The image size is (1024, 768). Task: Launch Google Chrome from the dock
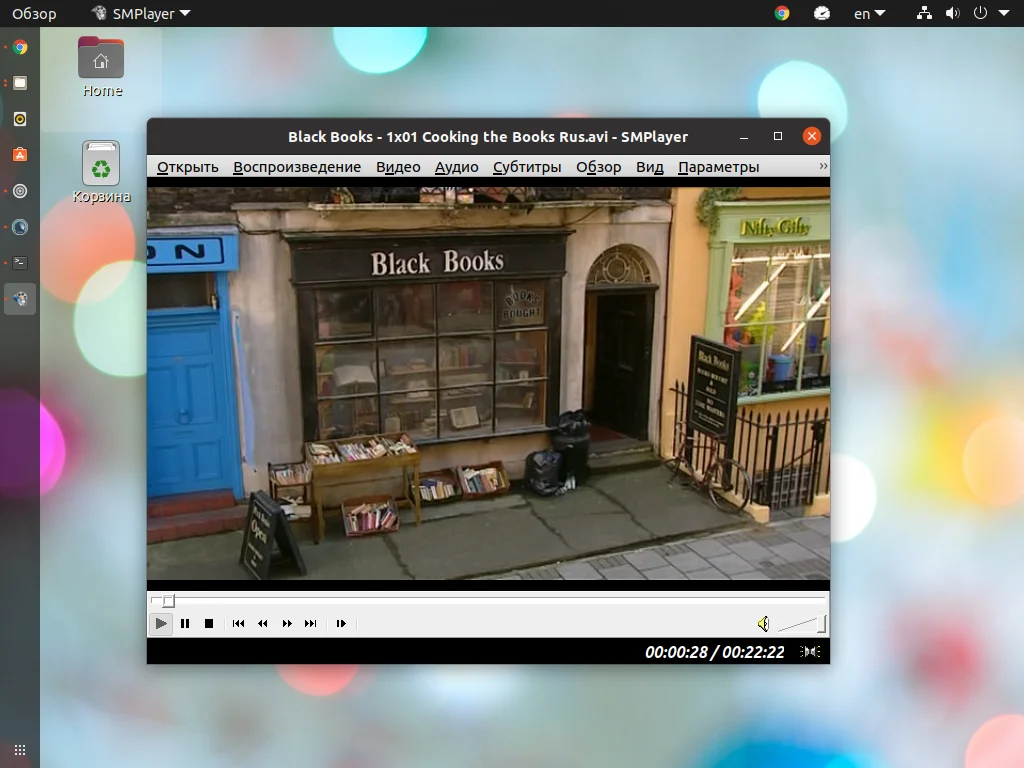pos(20,47)
